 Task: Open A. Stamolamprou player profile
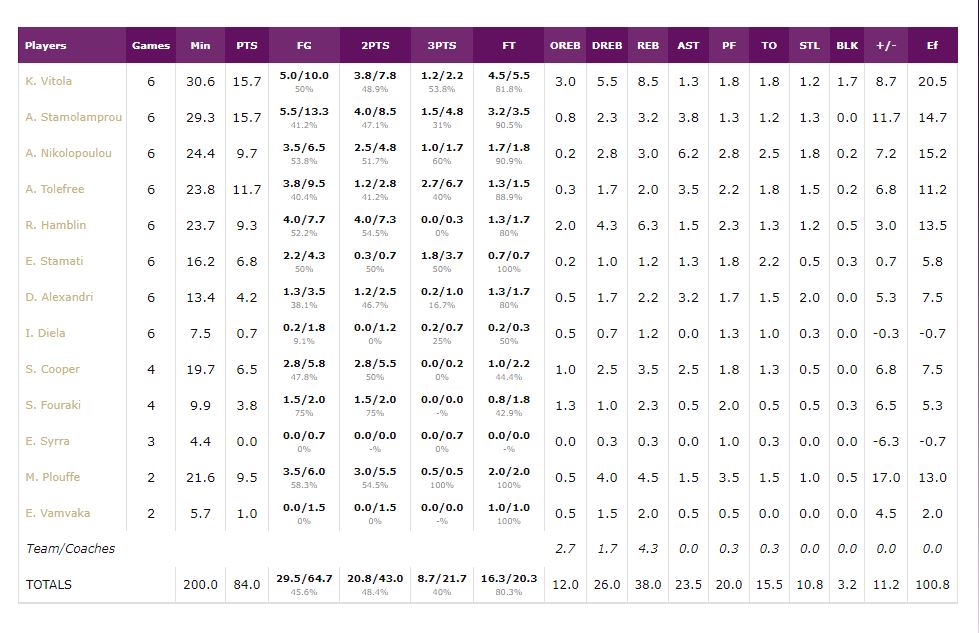coord(73,117)
